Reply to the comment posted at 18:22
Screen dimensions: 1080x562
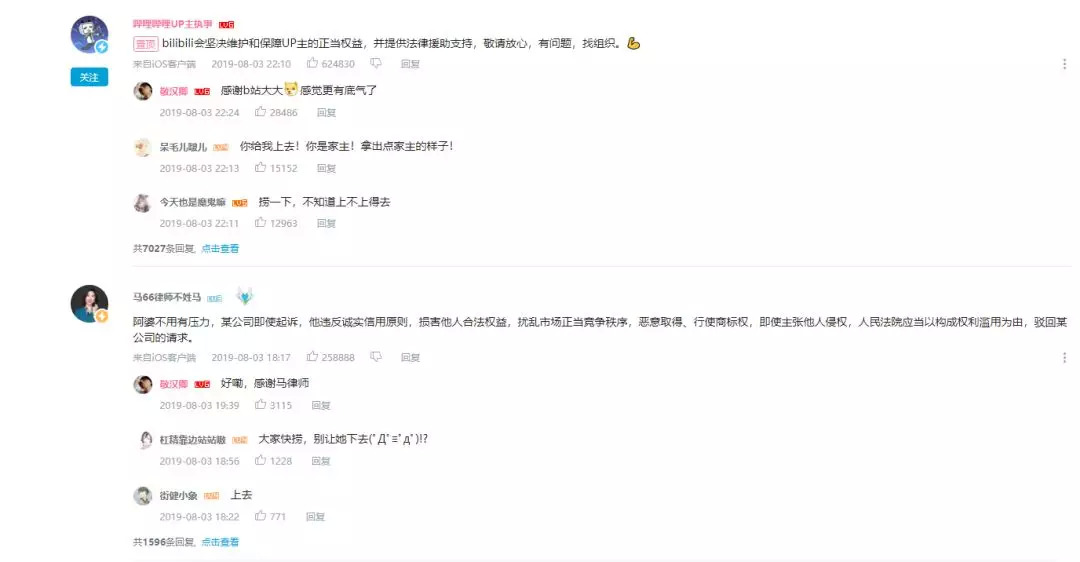coord(315,517)
